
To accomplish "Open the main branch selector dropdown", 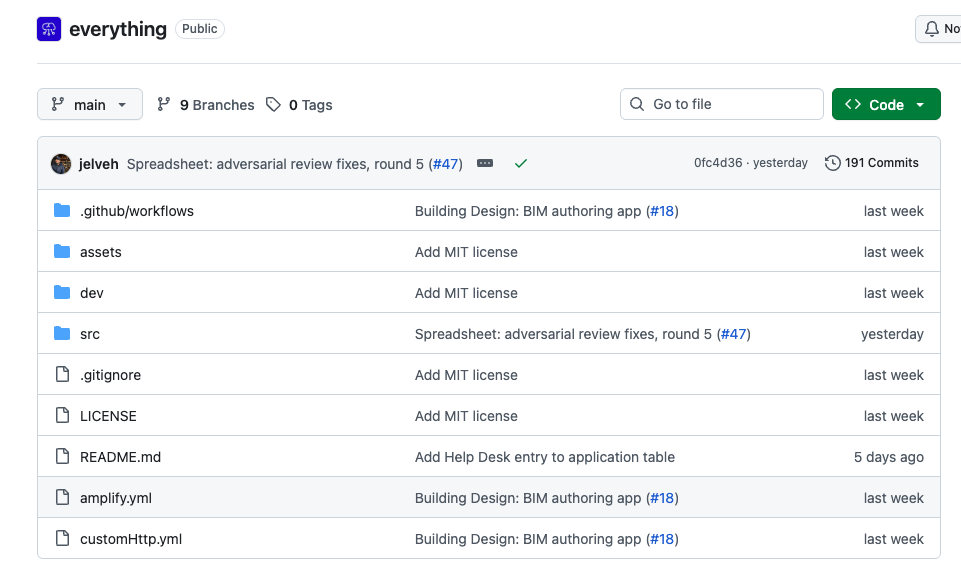I will point(90,104).
